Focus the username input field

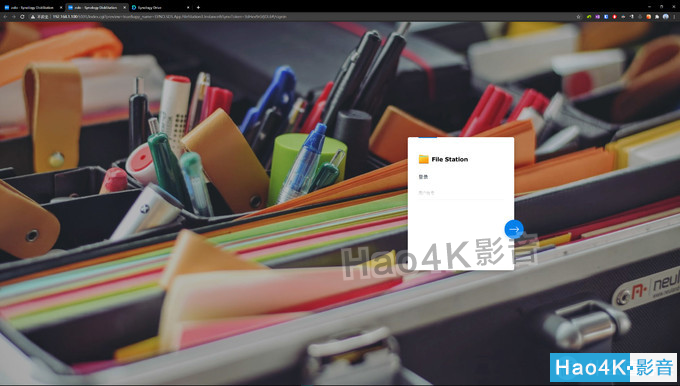coord(461,193)
